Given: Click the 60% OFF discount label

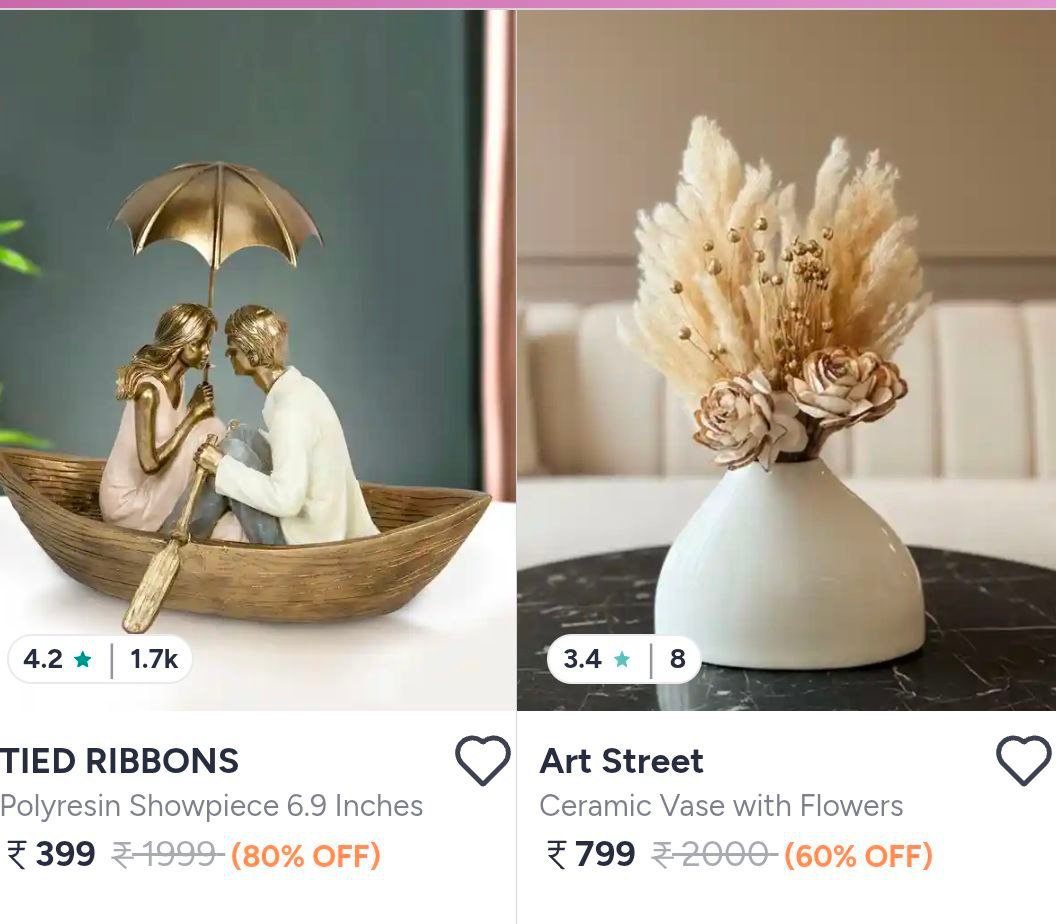Looking at the screenshot, I should [x=859, y=856].
